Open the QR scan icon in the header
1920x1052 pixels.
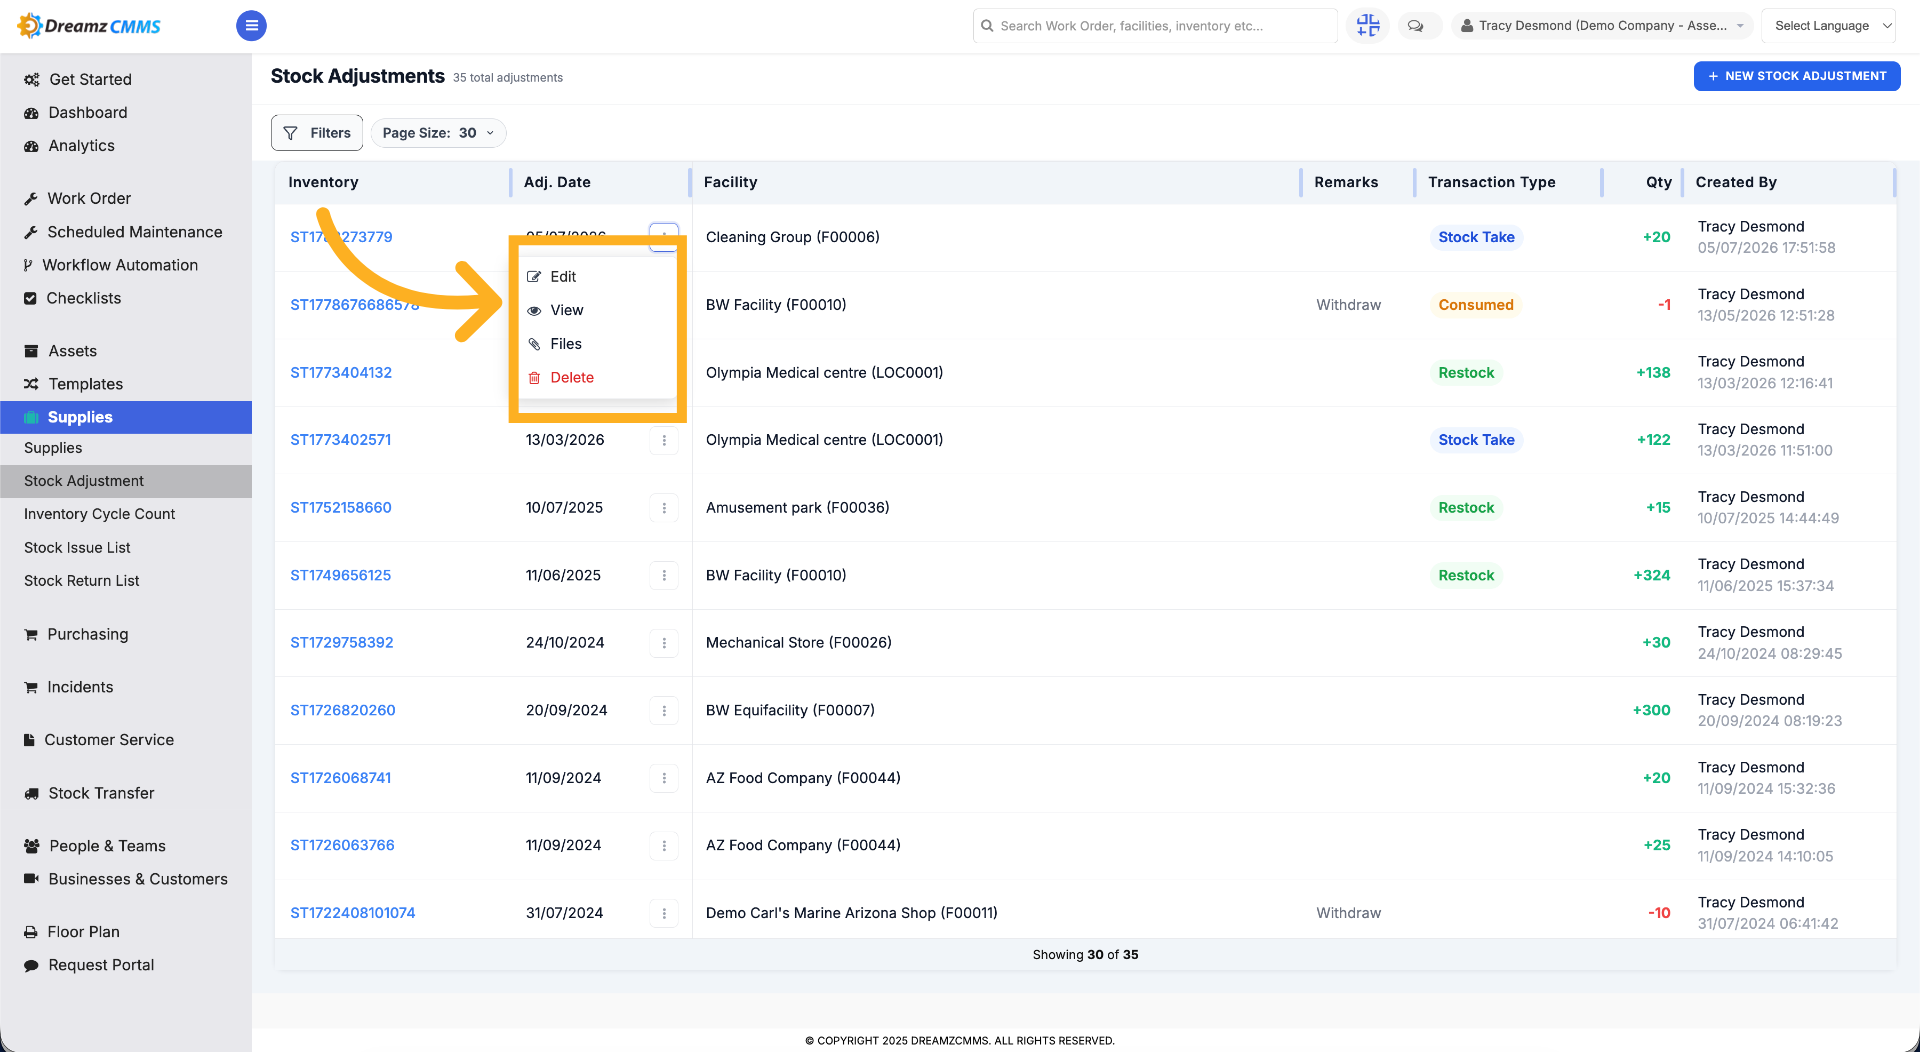coord(1368,25)
